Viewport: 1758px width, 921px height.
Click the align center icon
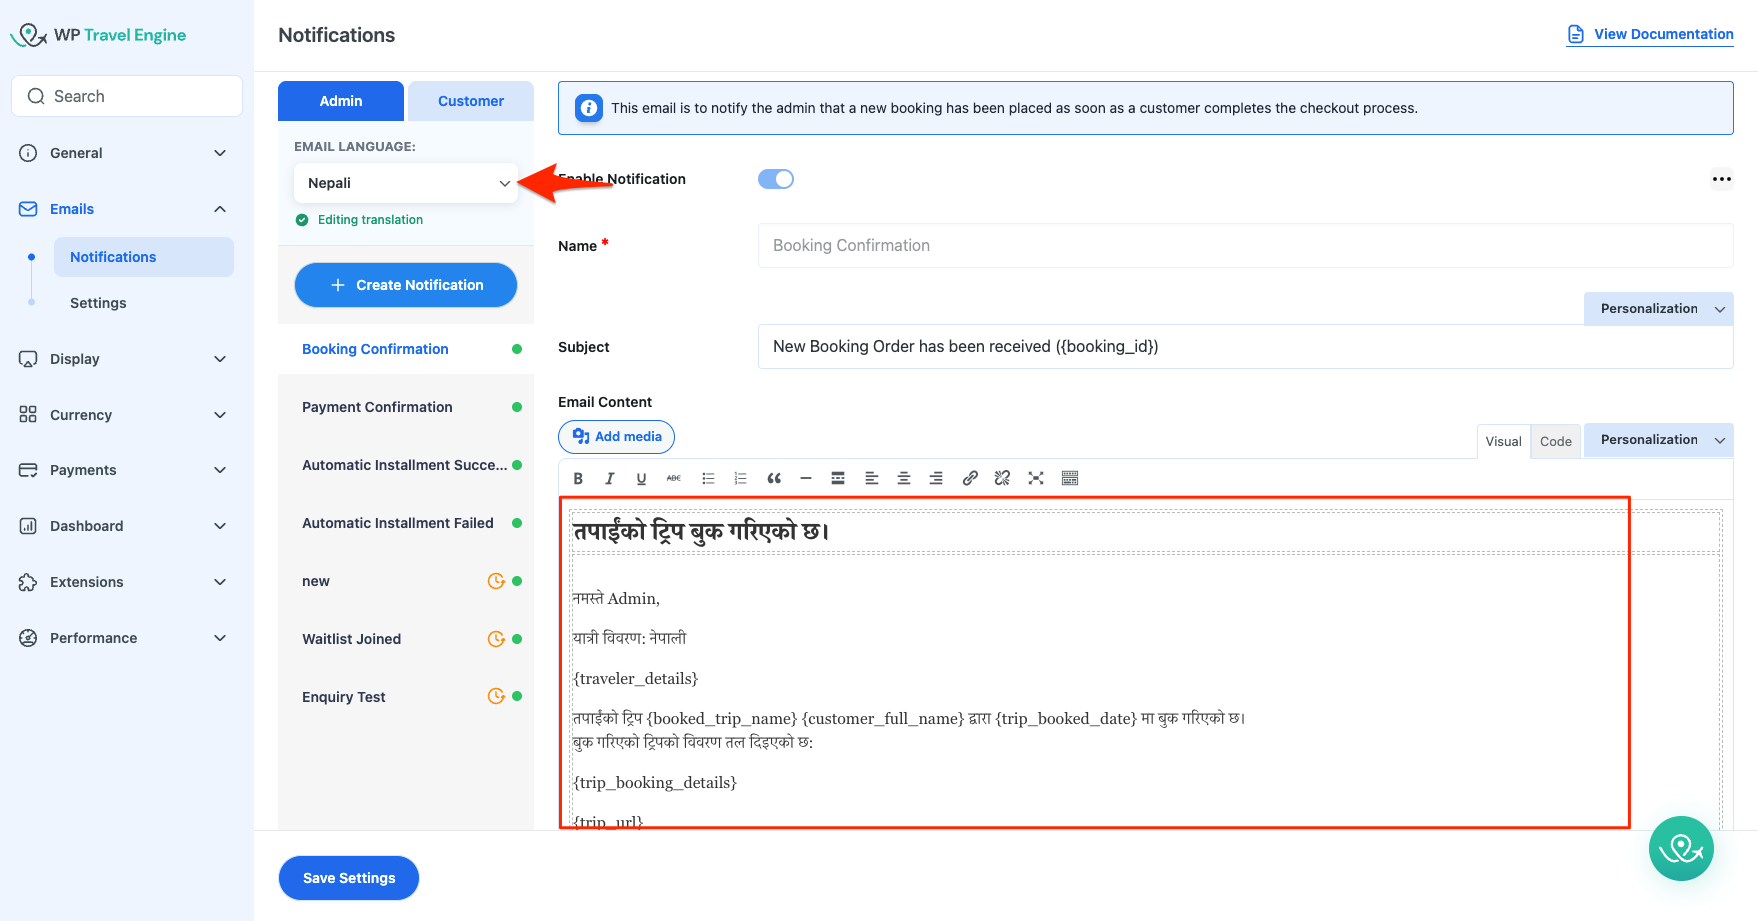pos(903,478)
